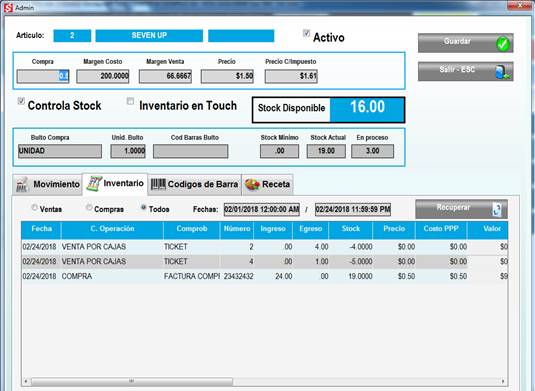
Task: Click the exit door icon on Salir - ESC
Action: tap(502, 72)
